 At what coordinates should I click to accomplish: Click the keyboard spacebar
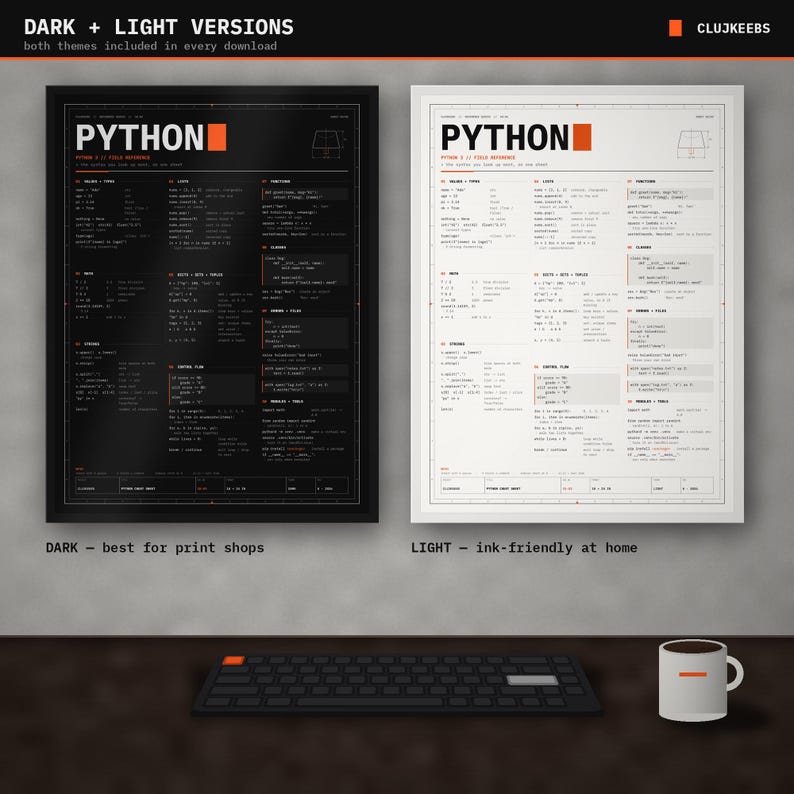pyautogui.click(x=369, y=701)
